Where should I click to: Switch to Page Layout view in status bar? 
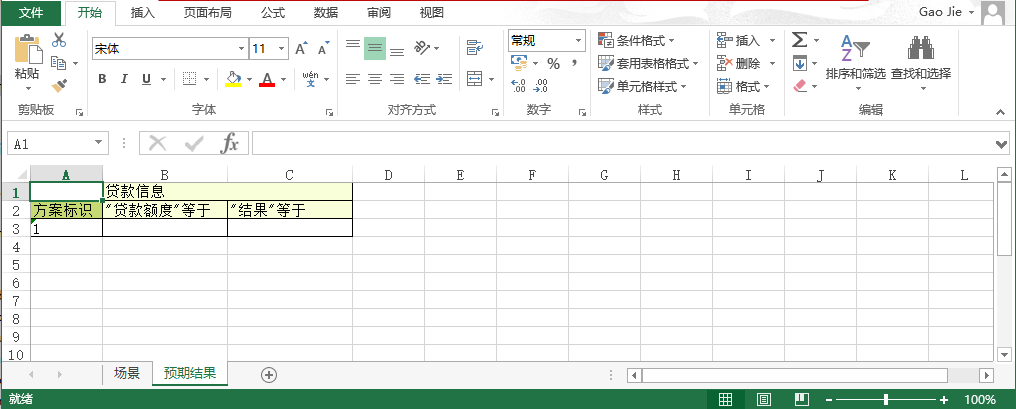click(763, 399)
